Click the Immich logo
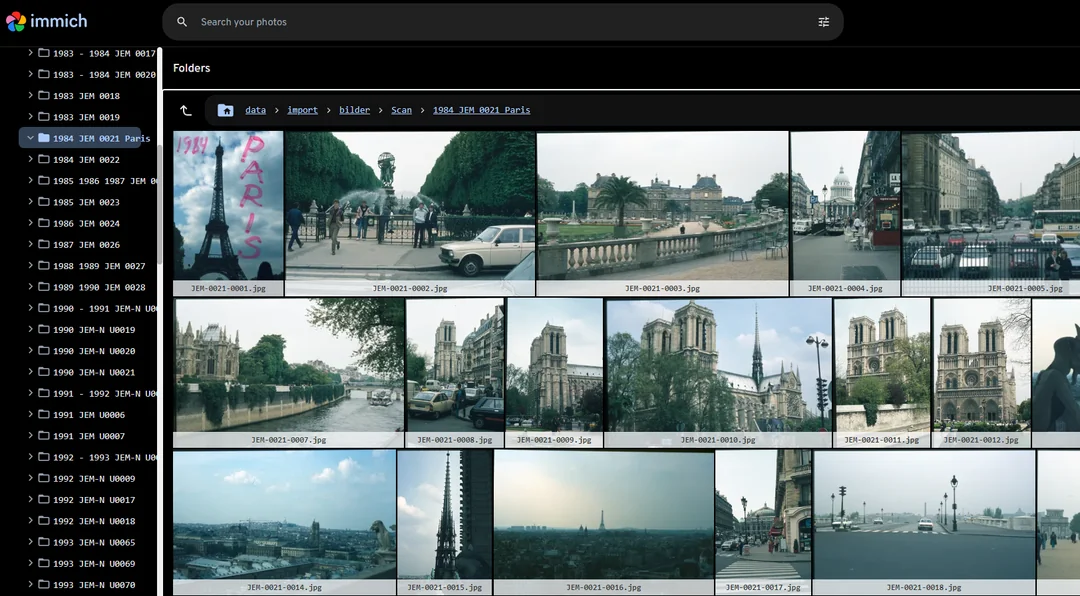This screenshot has height=596, width=1080. tap(46, 21)
